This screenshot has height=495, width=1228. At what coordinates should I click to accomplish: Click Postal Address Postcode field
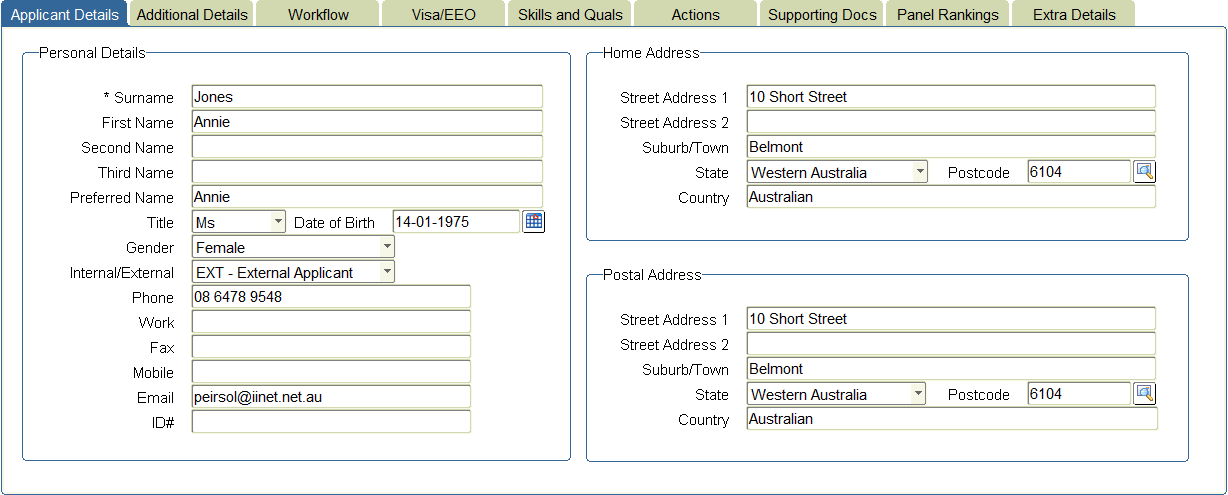pos(1079,394)
